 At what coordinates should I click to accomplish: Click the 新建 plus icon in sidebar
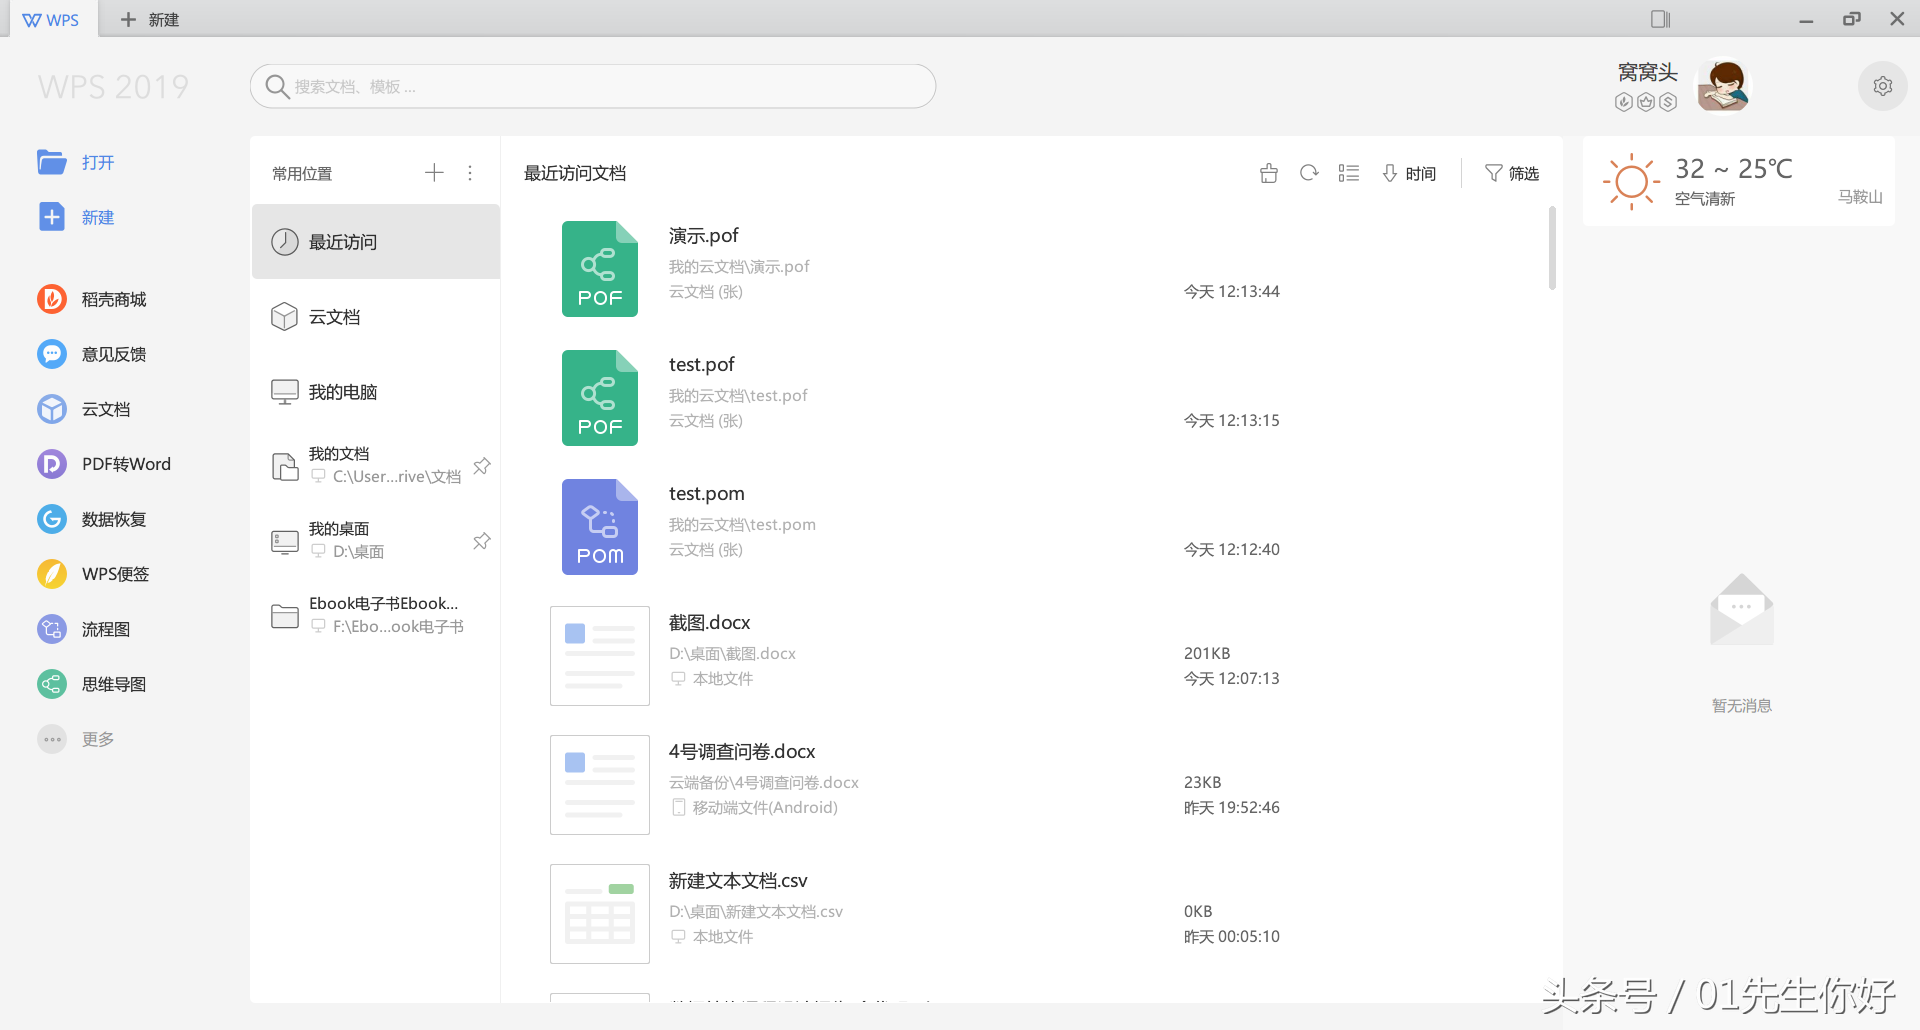pos(52,217)
